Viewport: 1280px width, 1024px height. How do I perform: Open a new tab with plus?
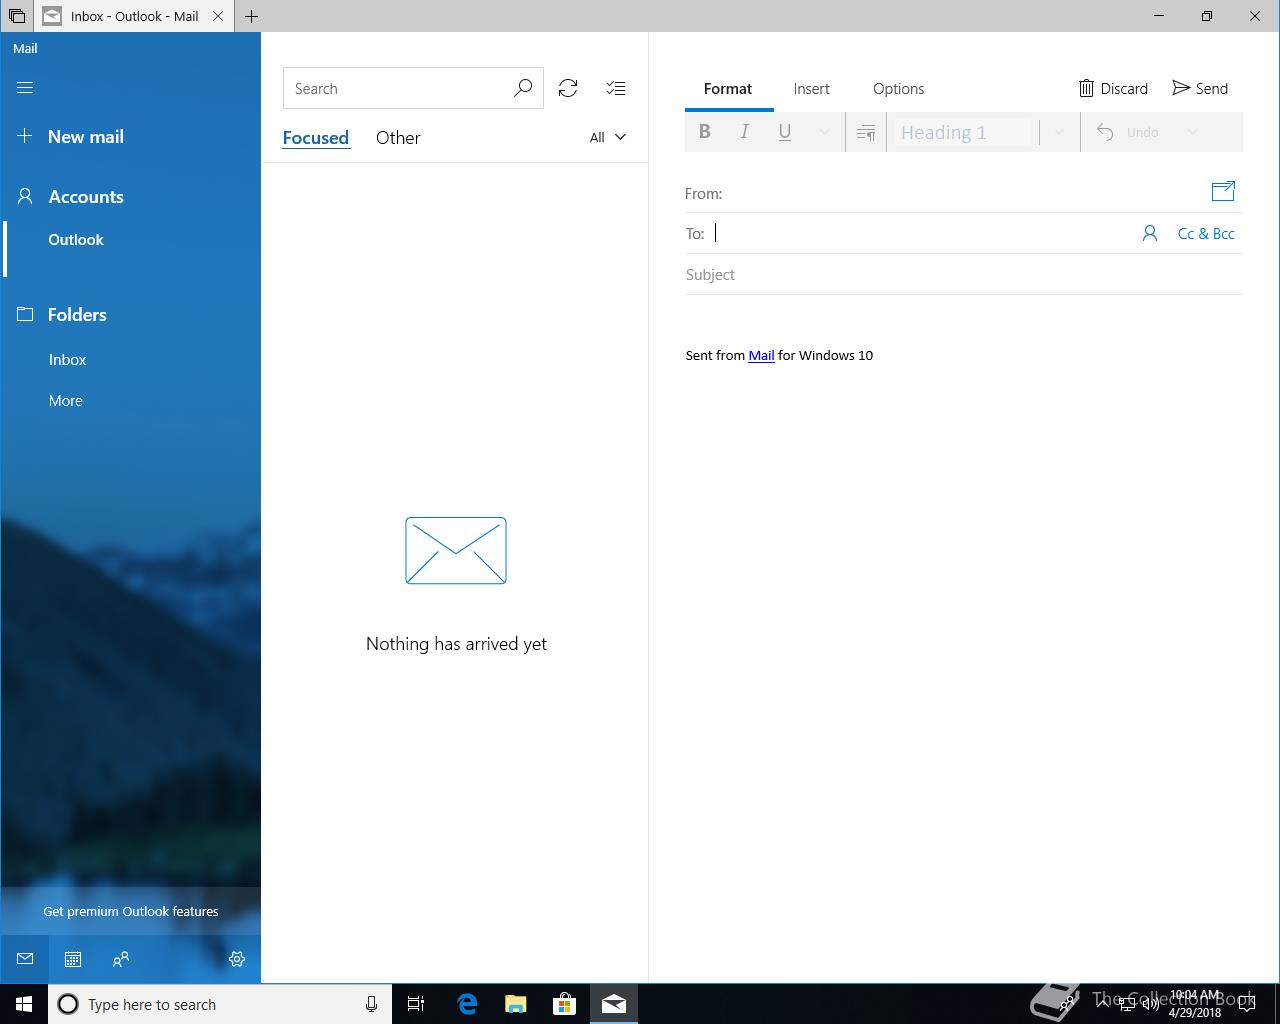click(252, 16)
